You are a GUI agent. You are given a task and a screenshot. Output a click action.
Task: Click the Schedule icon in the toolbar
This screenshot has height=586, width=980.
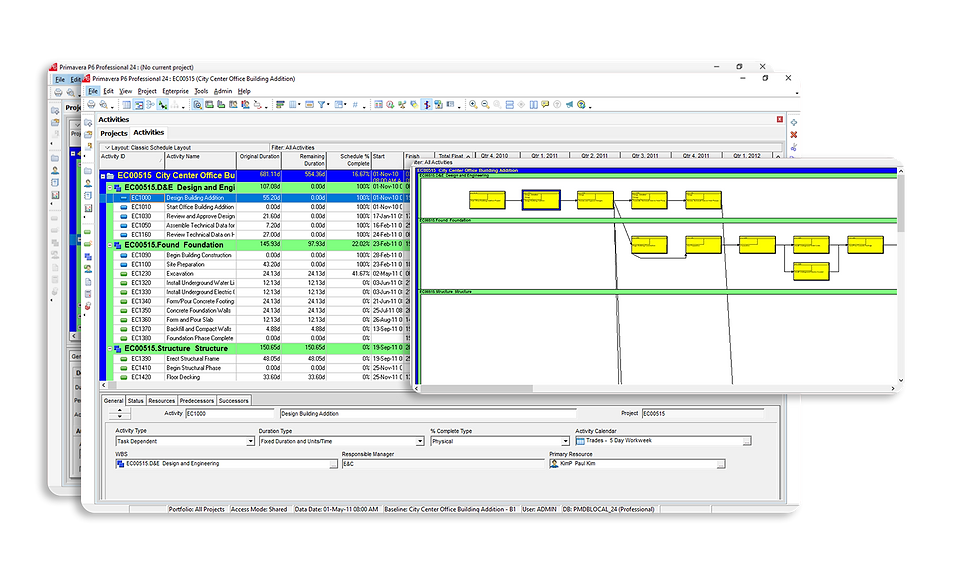pyautogui.click(x=390, y=104)
